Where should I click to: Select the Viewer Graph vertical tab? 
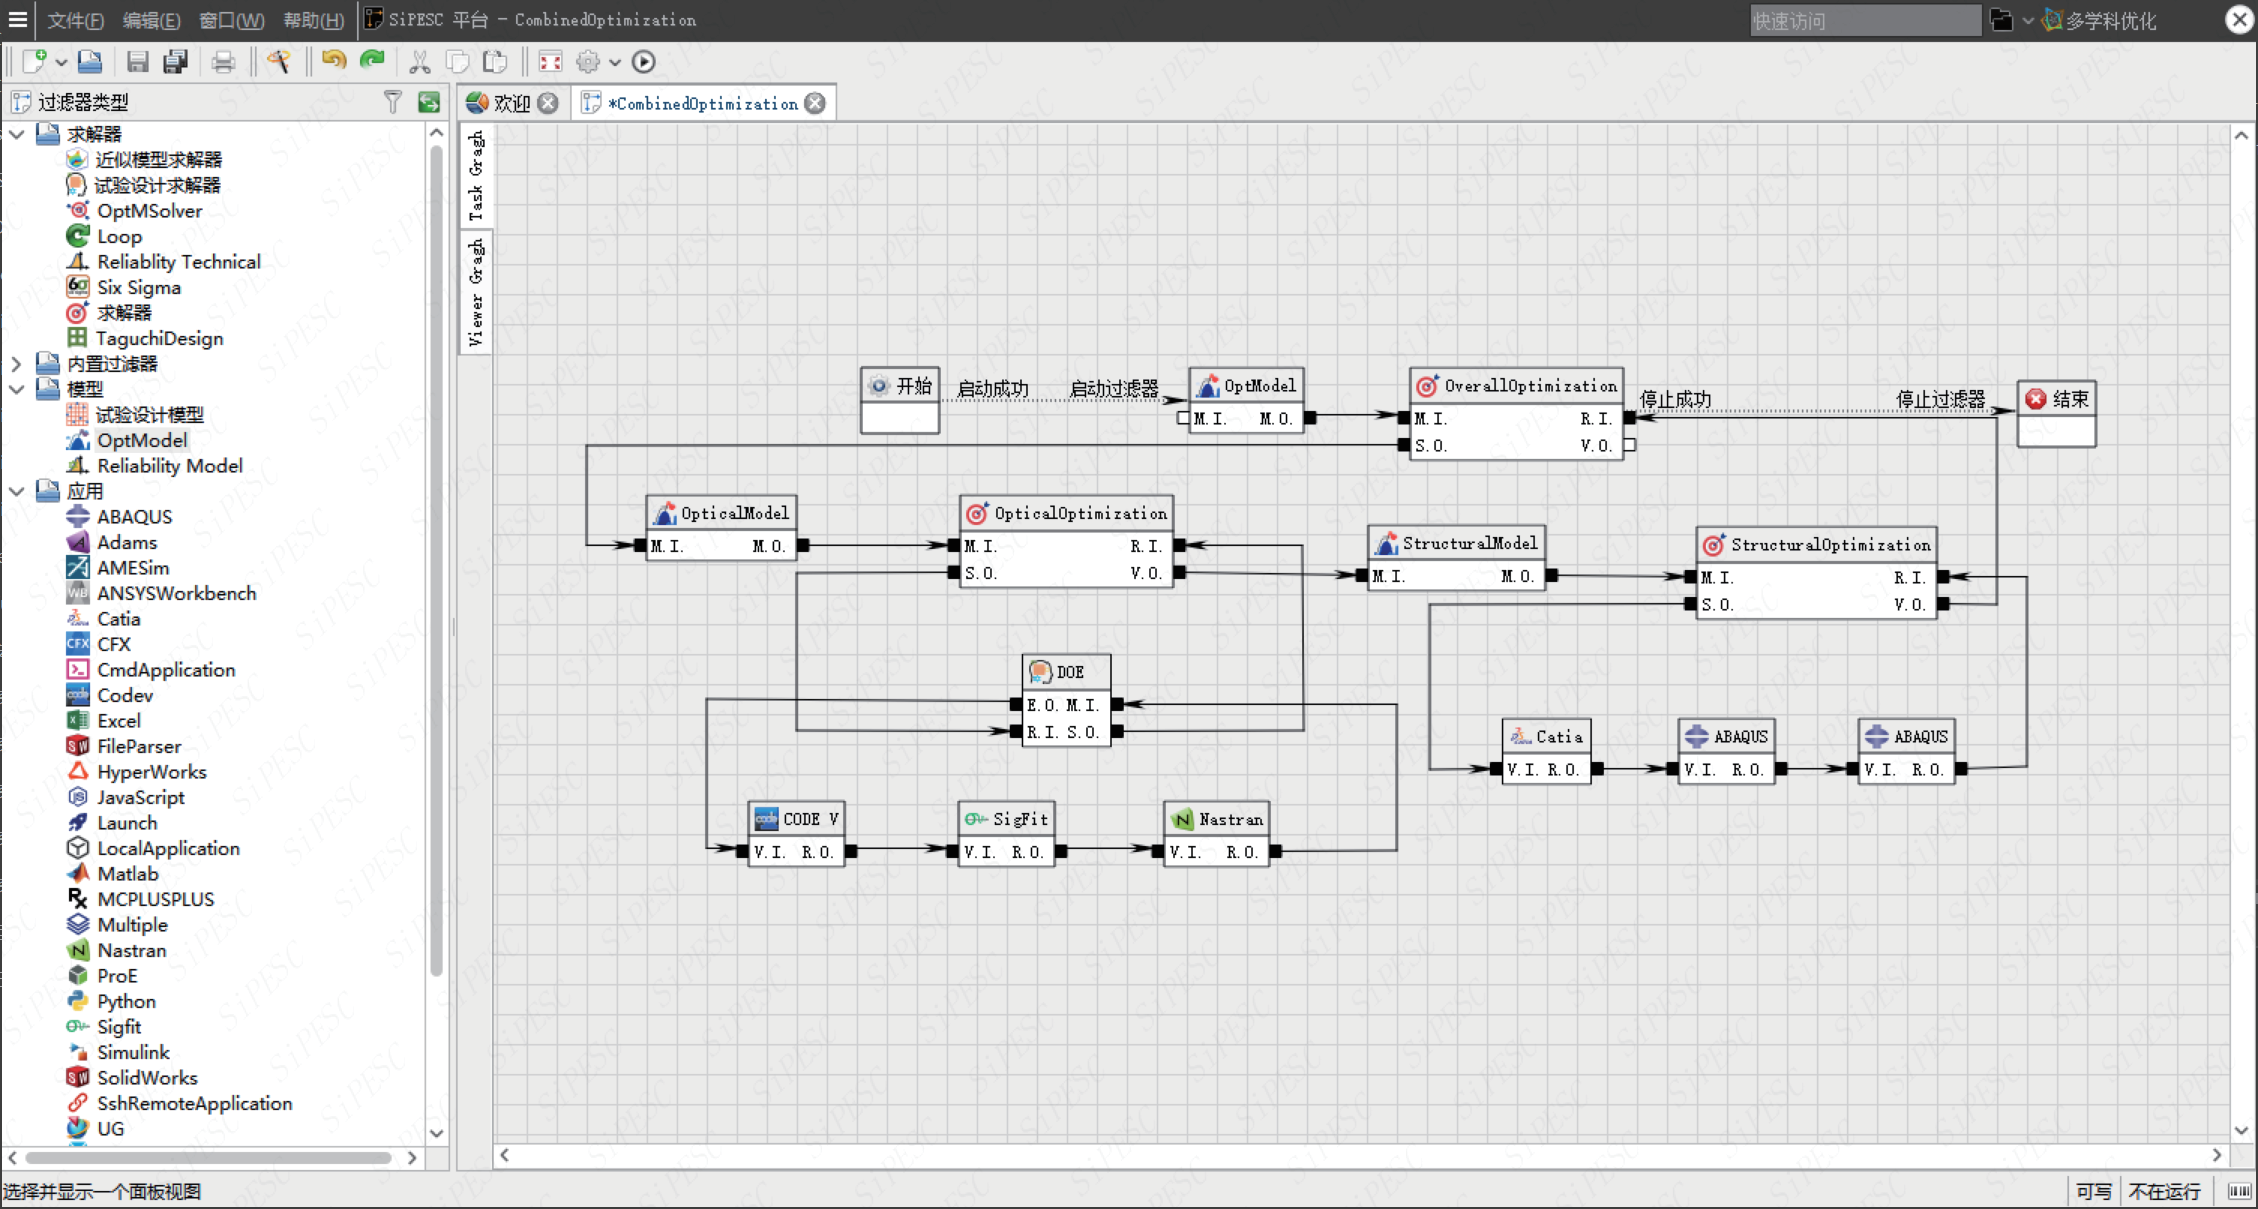point(476,291)
